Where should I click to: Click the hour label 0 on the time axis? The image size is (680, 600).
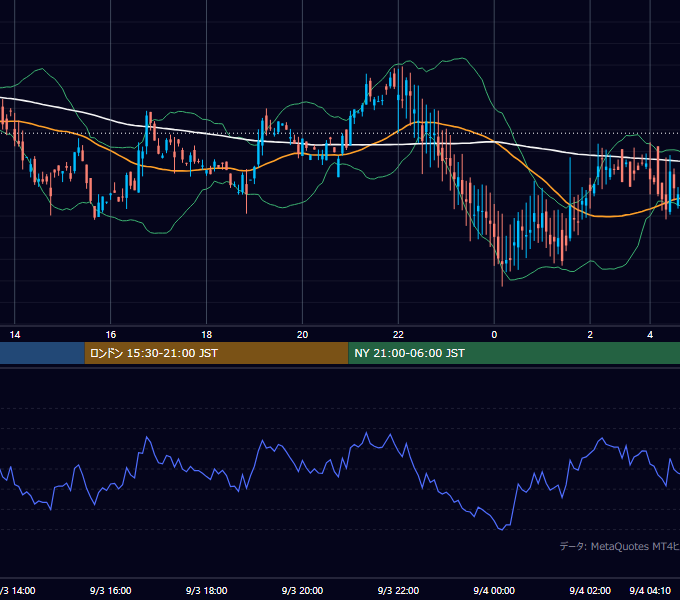click(494, 335)
